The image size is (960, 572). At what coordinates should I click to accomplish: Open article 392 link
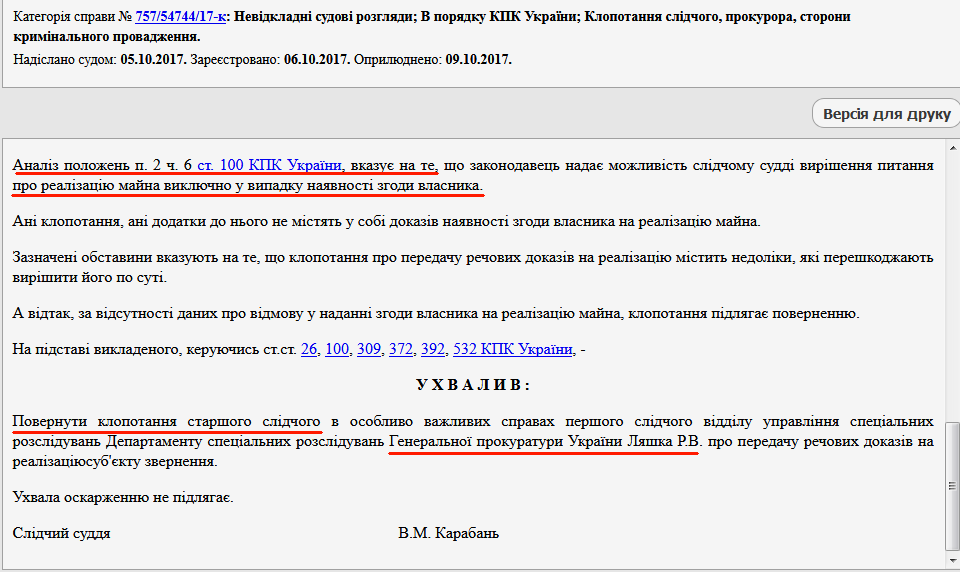433,349
